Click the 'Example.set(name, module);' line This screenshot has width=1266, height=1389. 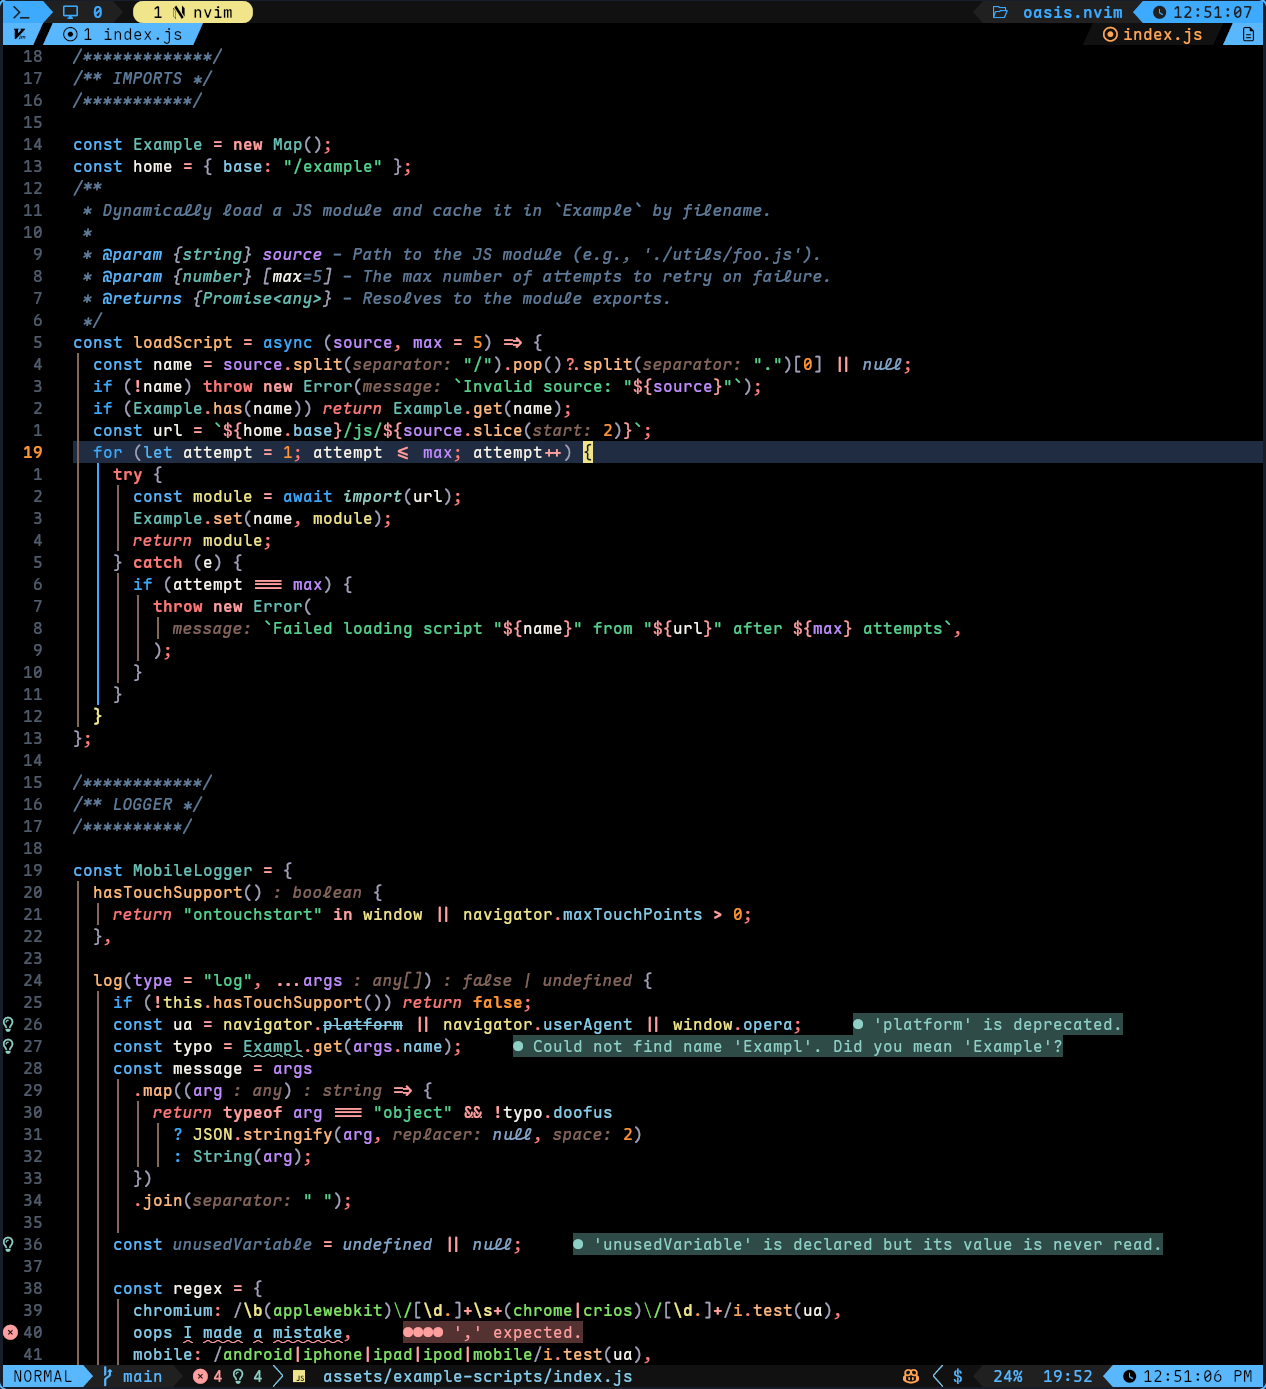(x=263, y=518)
